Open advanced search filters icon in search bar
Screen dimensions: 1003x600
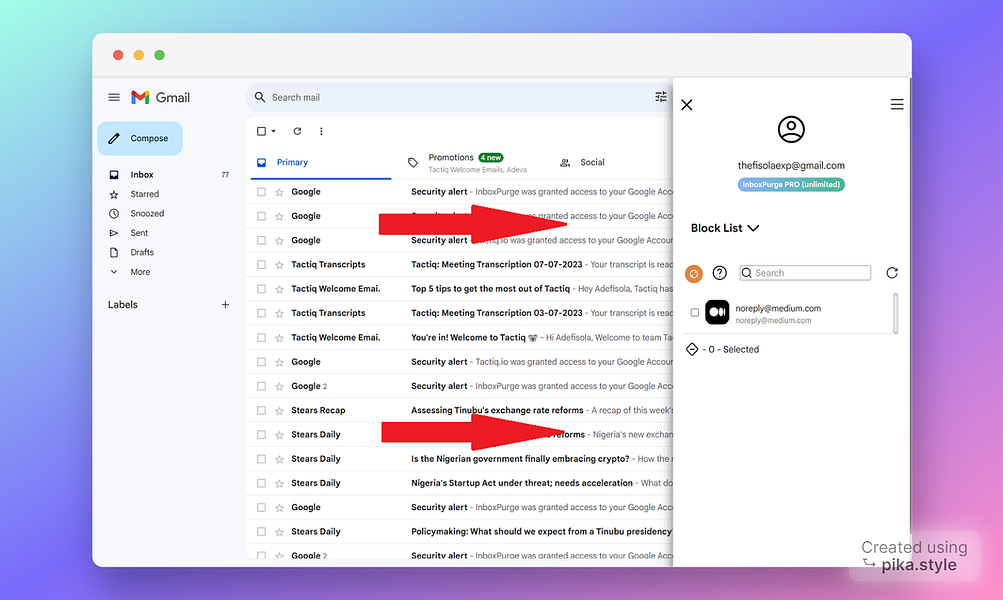click(660, 97)
